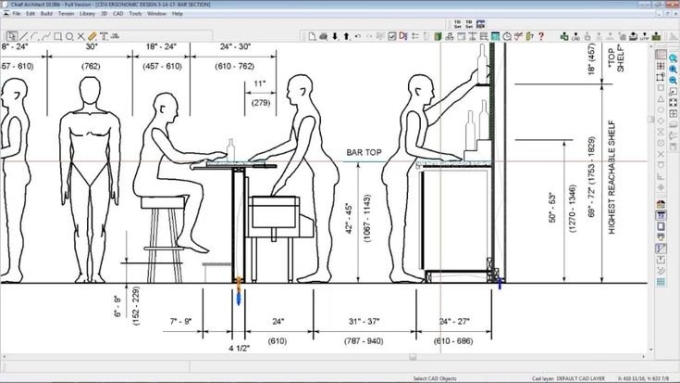
Task: Click the topmost magnifier zoom icon
Action: tap(673, 58)
